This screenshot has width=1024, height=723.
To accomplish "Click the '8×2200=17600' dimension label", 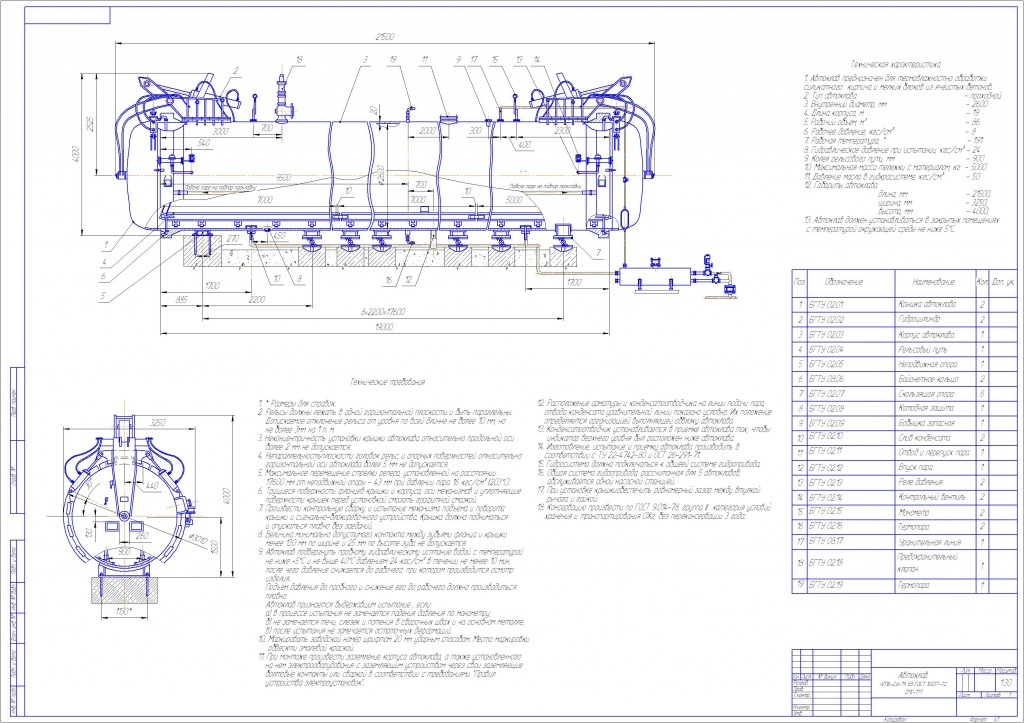I will coord(383,312).
